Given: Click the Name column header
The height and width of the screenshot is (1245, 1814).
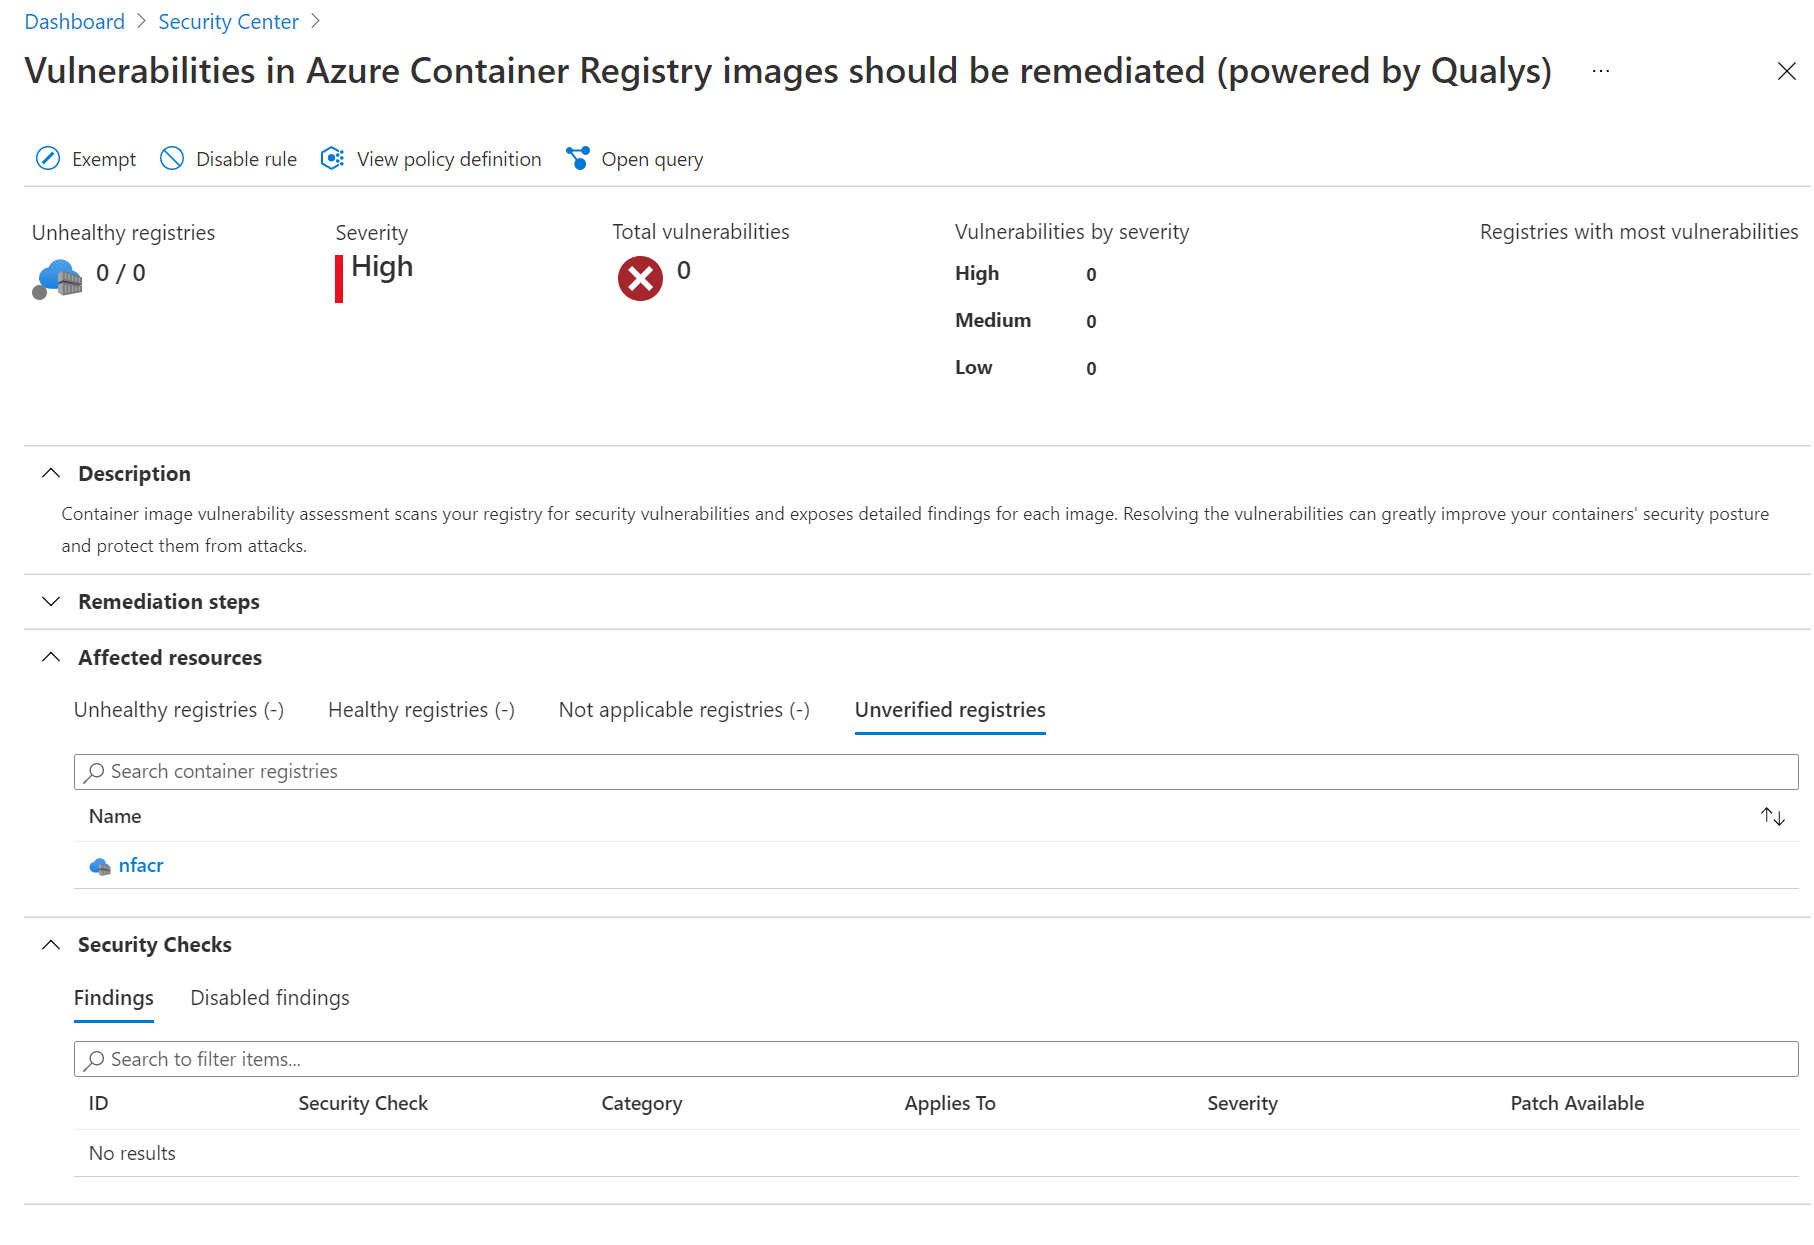Looking at the screenshot, I should pyautogui.click(x=115, y=816).
